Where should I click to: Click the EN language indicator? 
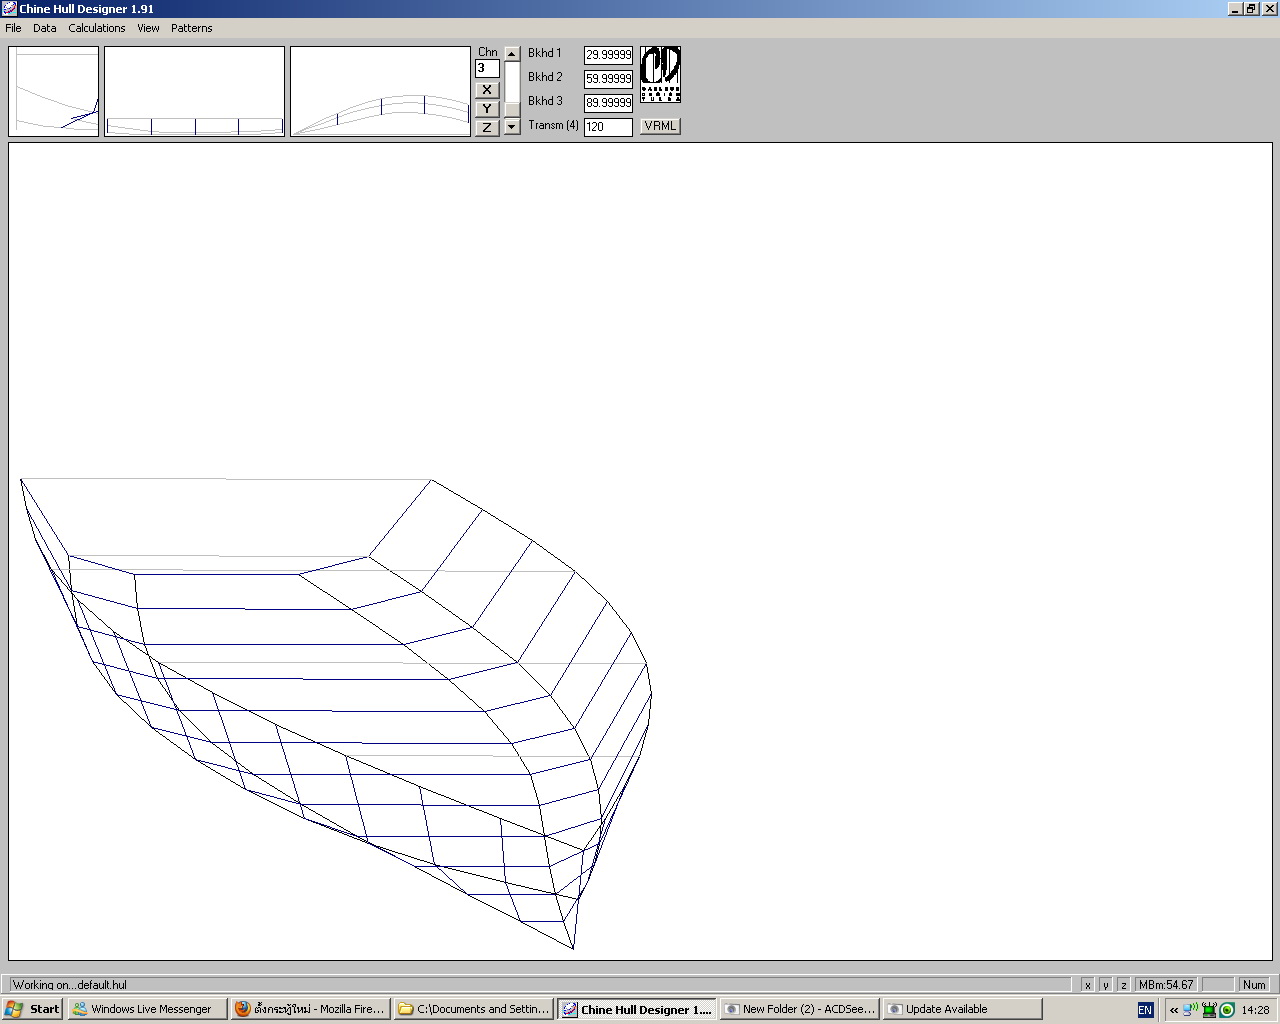coord(1145,1010)
